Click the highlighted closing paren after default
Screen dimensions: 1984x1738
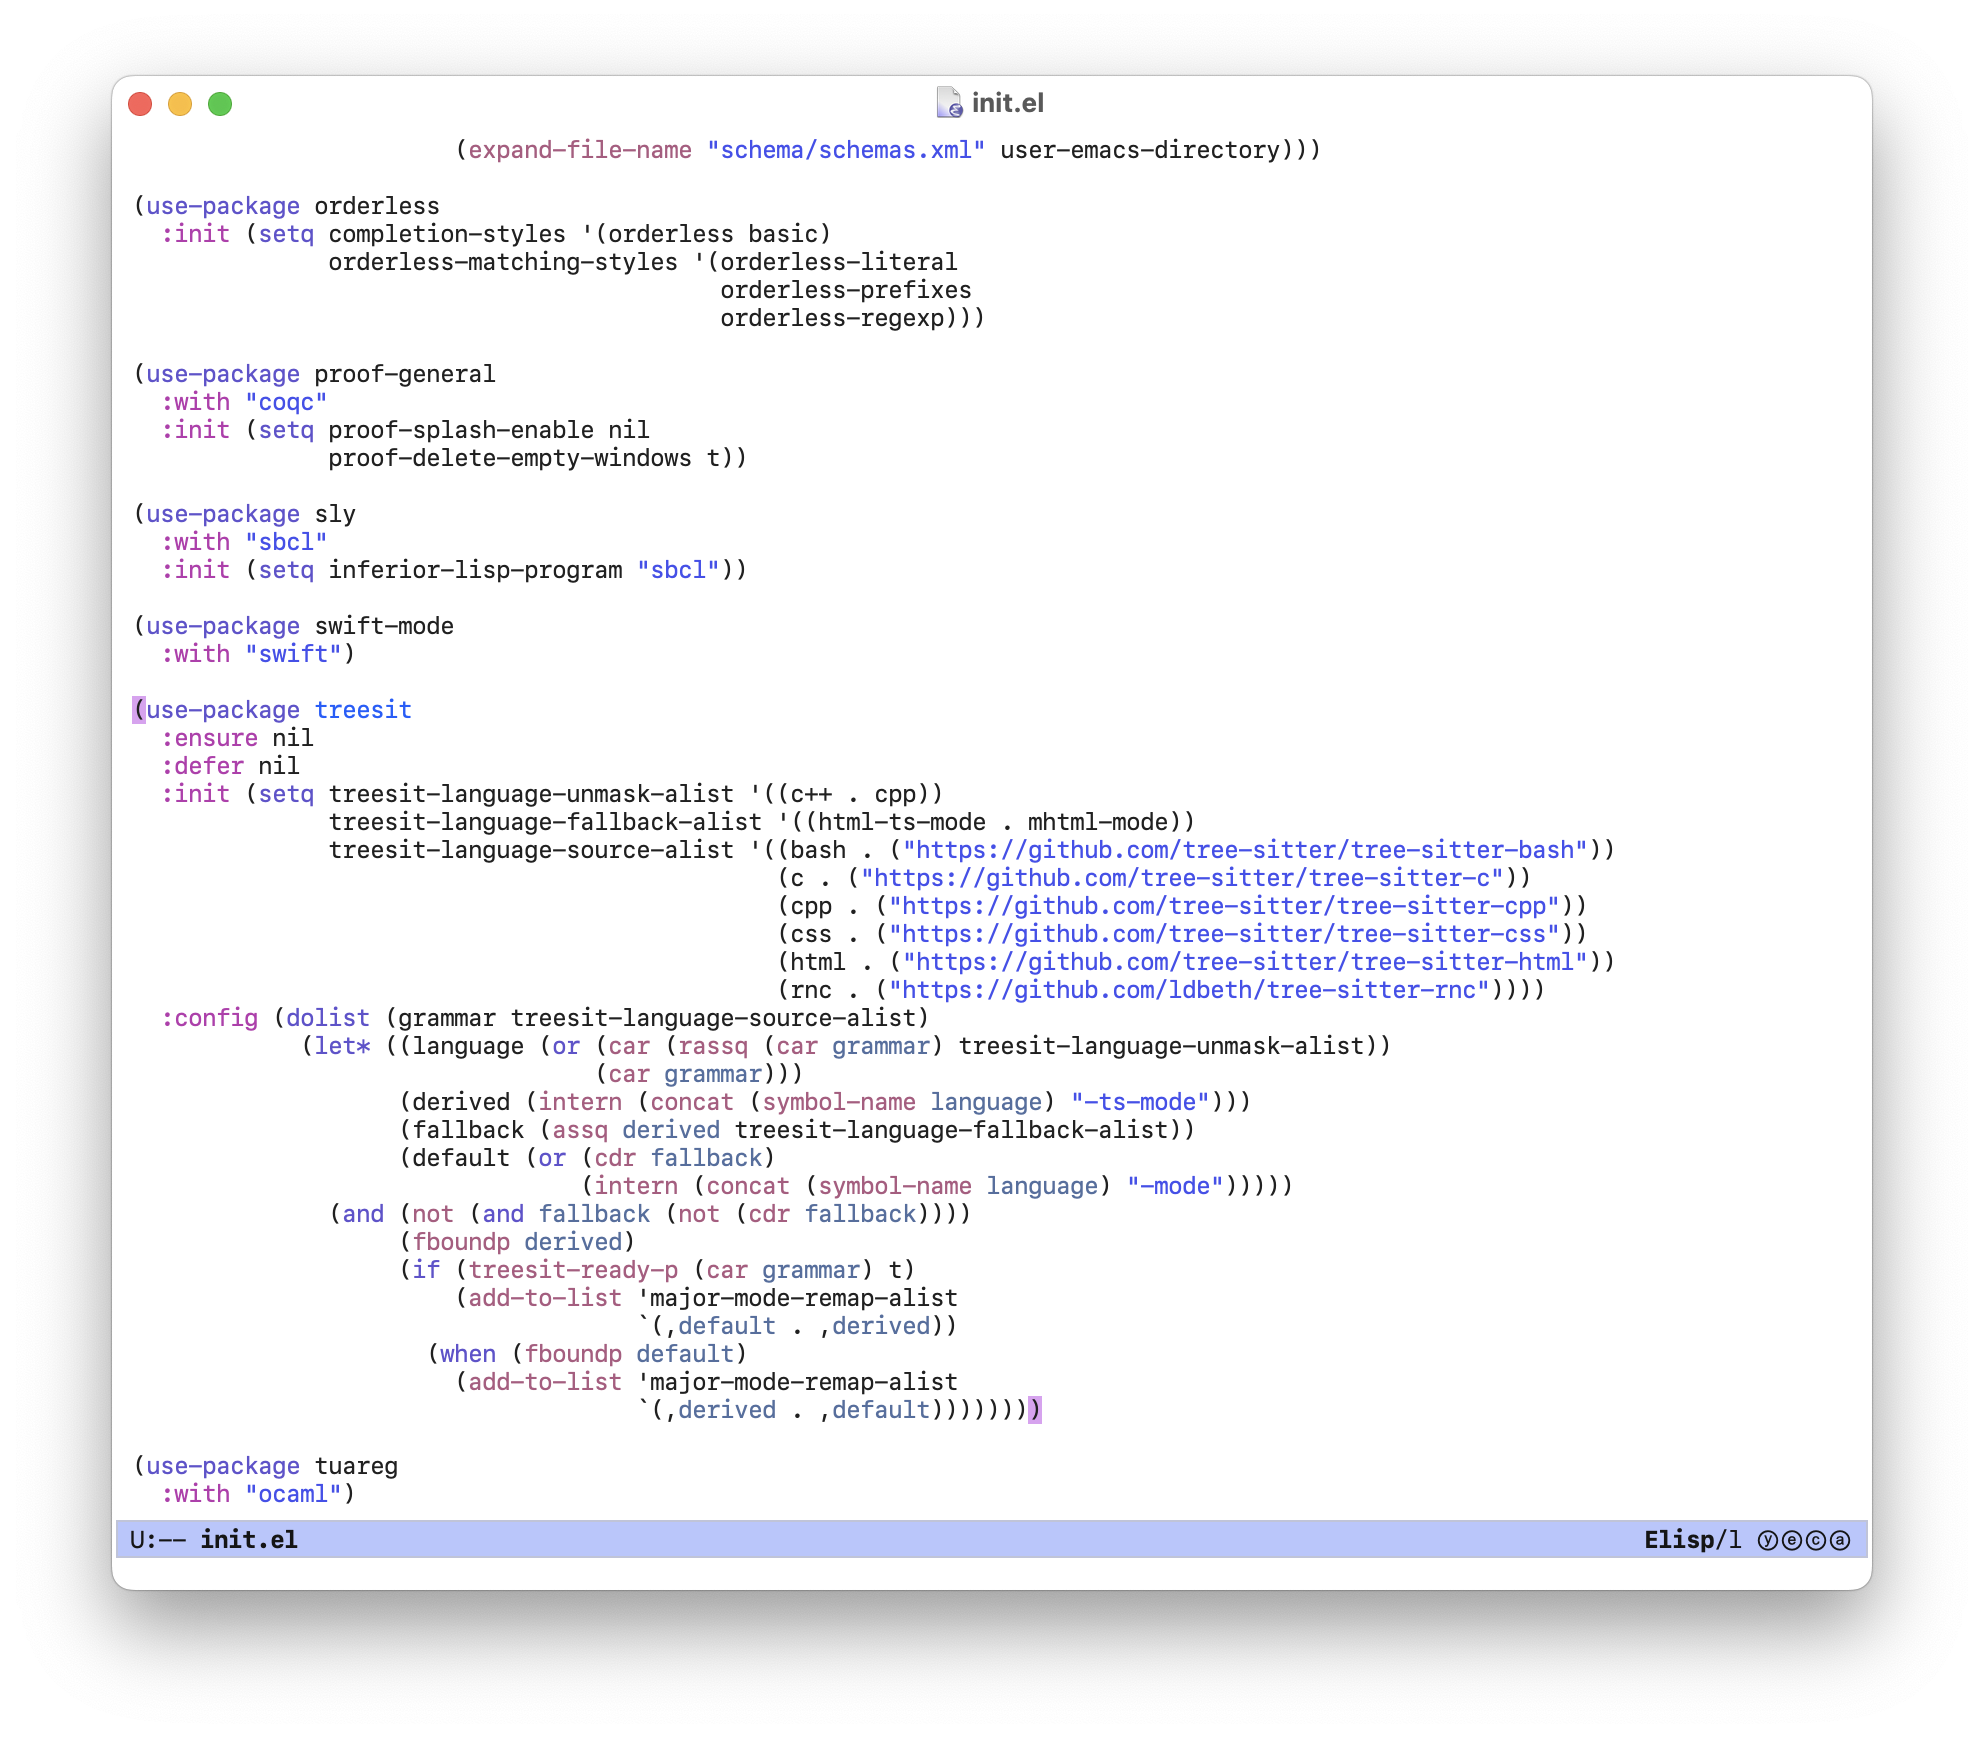[x=1034, y=1410]
